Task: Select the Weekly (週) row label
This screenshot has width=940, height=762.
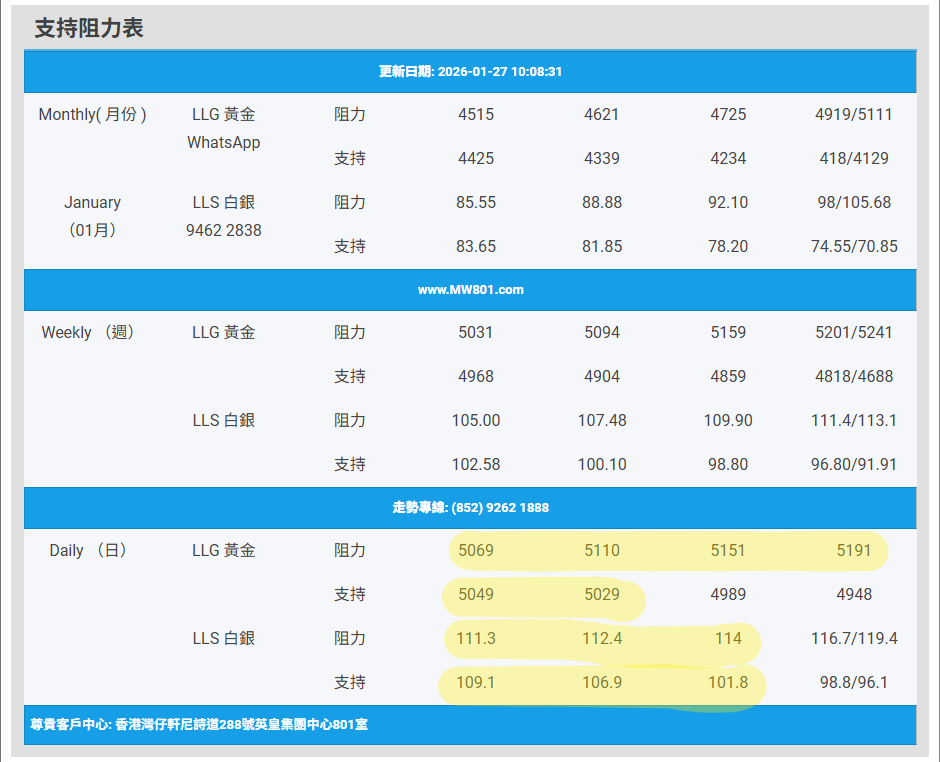Action: coord(89,333)
